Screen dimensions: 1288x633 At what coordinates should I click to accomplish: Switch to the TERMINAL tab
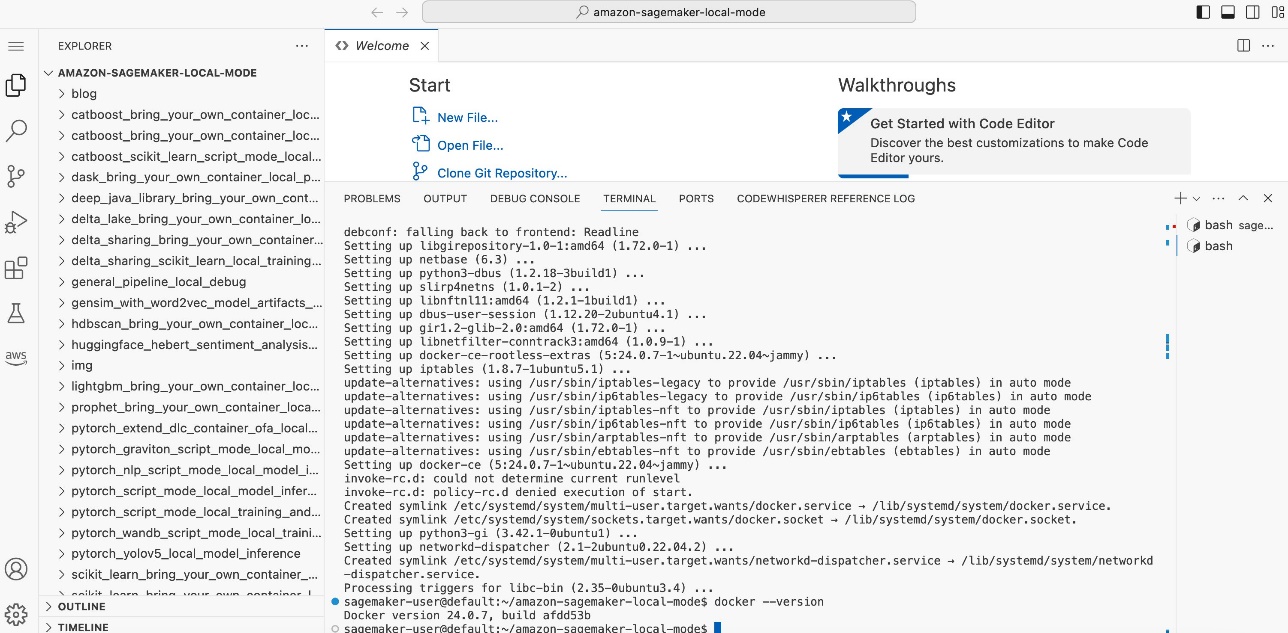click(629, 198)
